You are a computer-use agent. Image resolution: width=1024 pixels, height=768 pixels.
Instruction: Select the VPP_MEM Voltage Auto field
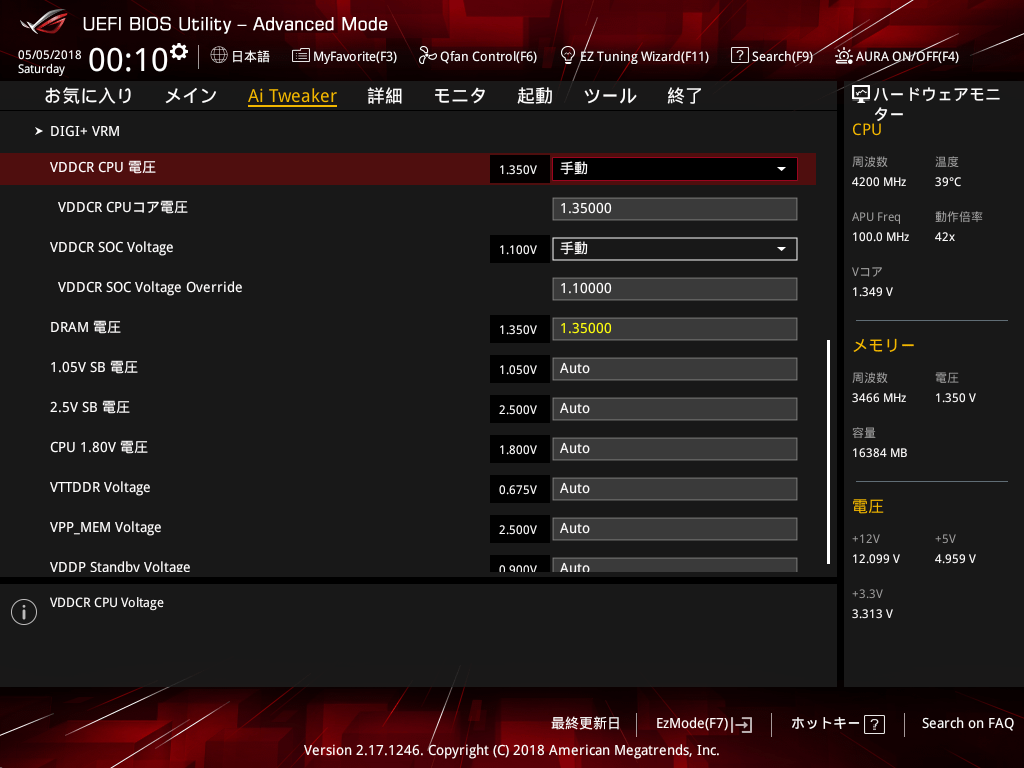click(675, 529)
